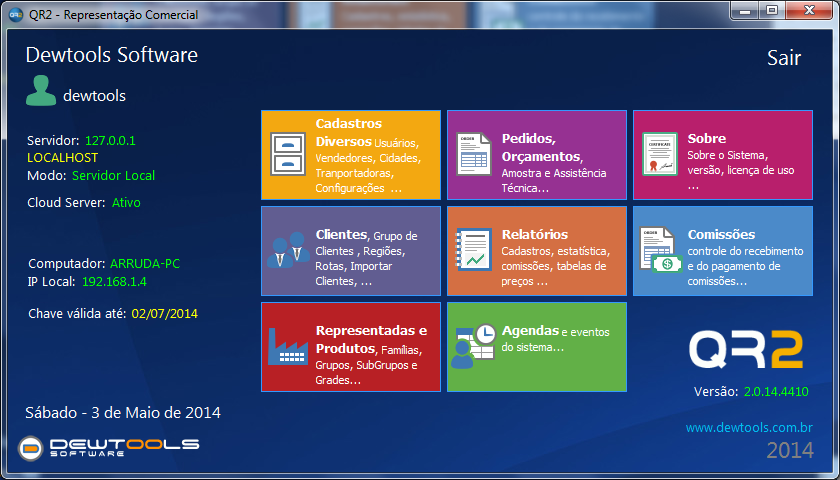Screen dimensions: 840x480
Task: Click the chart notebook icon in Relatórios
Action: click(x=474, y=249)
